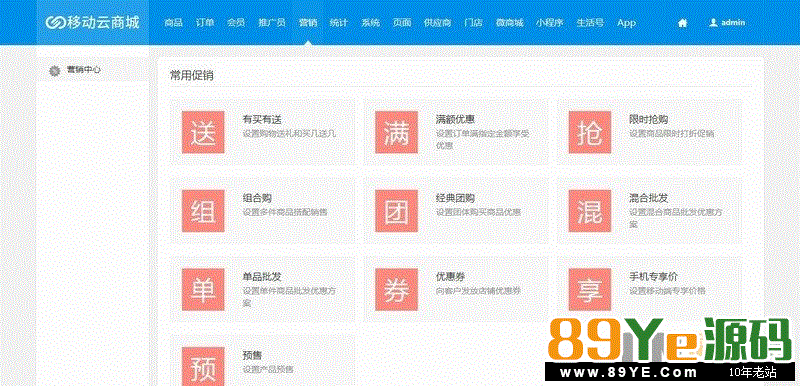Select the 抢 flash sale icon
The image size is (800, 386).
coord(590,132)
